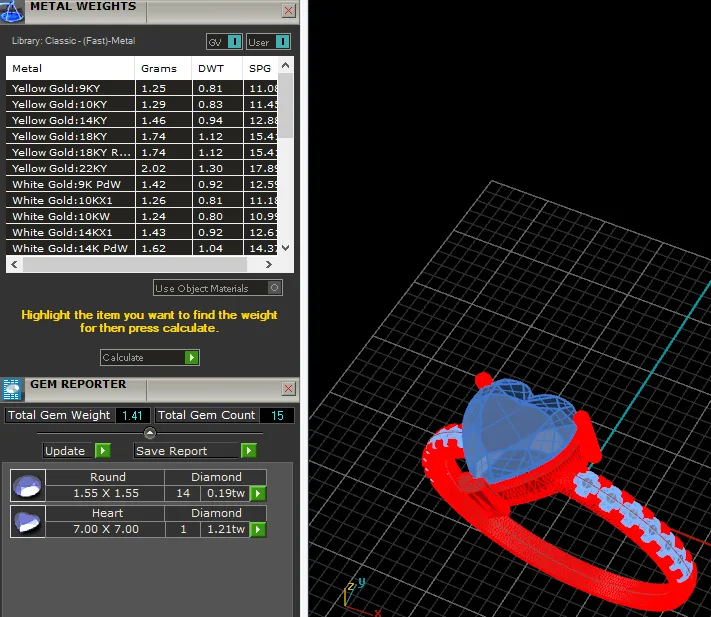
Task: Click the Metal column header
Action: pos(70,68)
